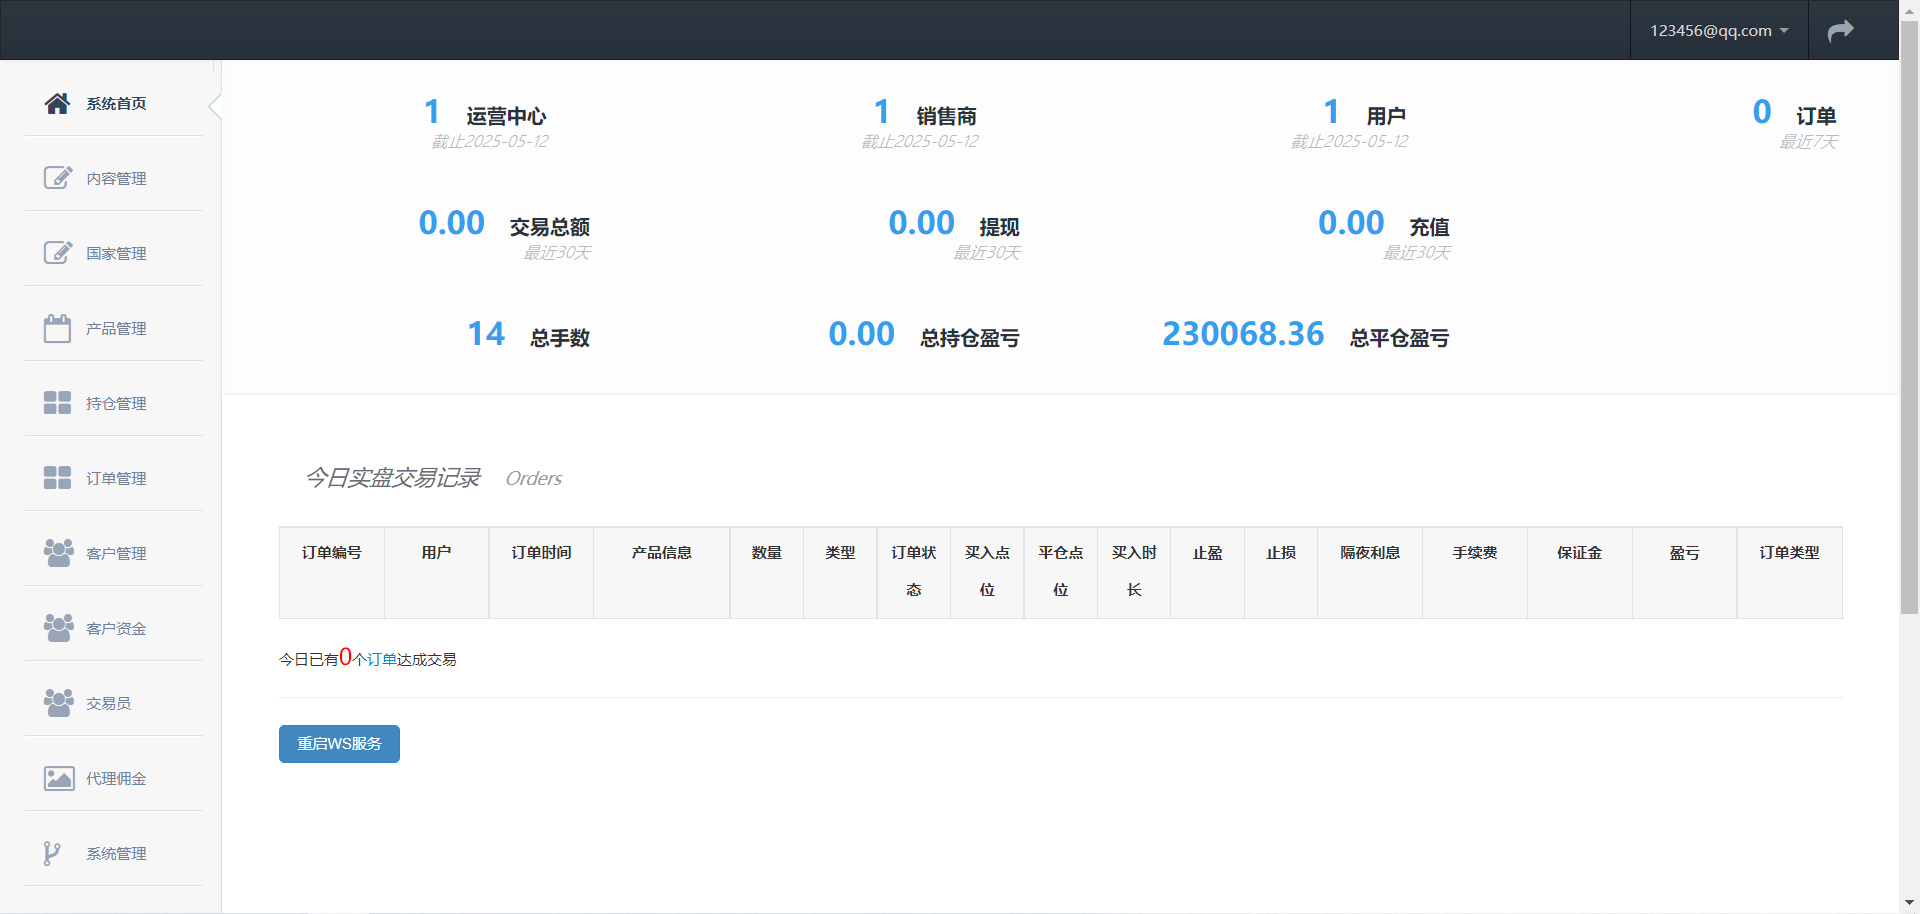The height and width of the screenshot is (914, 1920).
Task: Click the 订单编号 column header
Action: click(x=331, y=552)
